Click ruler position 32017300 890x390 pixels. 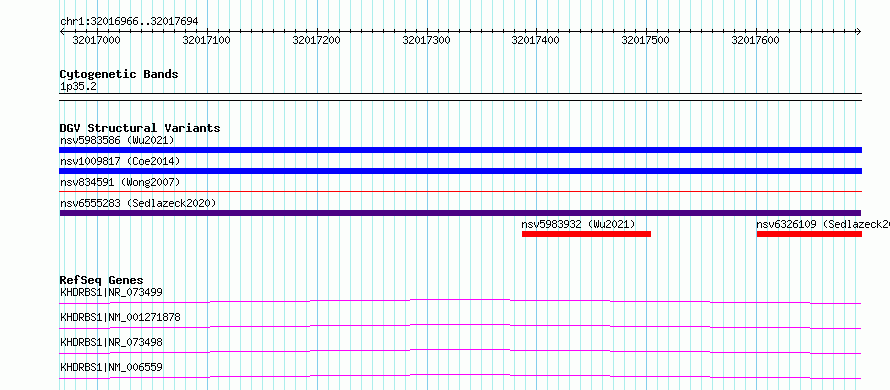426,40
